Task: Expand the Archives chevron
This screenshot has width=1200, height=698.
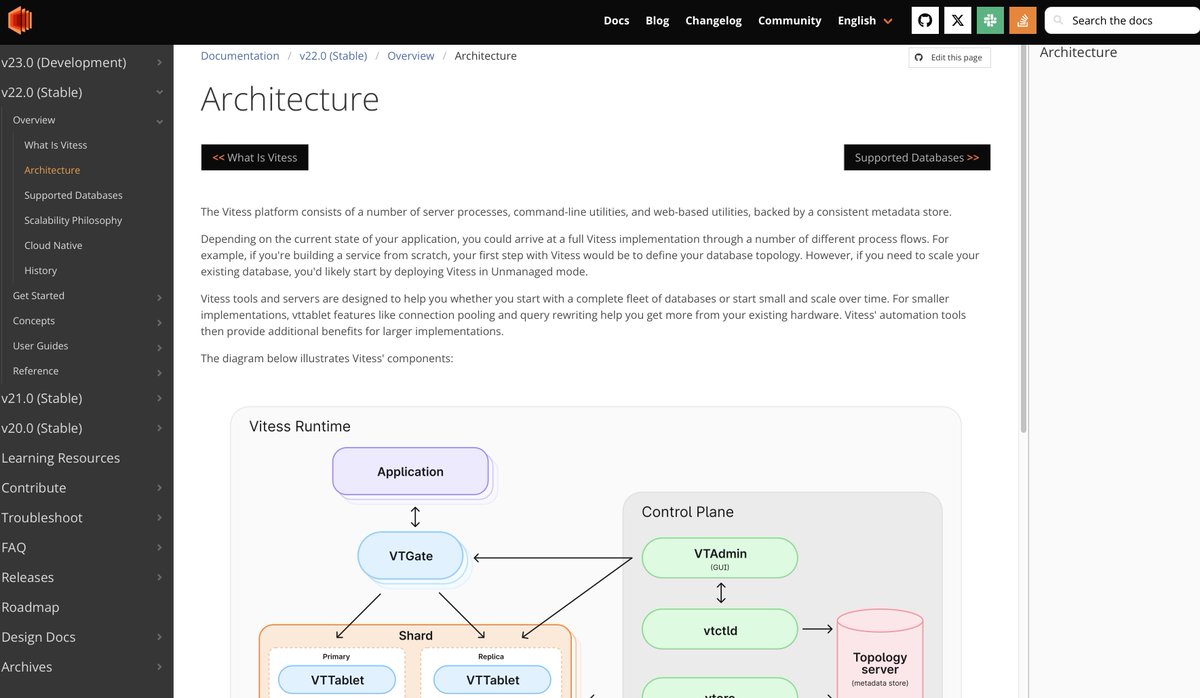Action: point(159,667)
